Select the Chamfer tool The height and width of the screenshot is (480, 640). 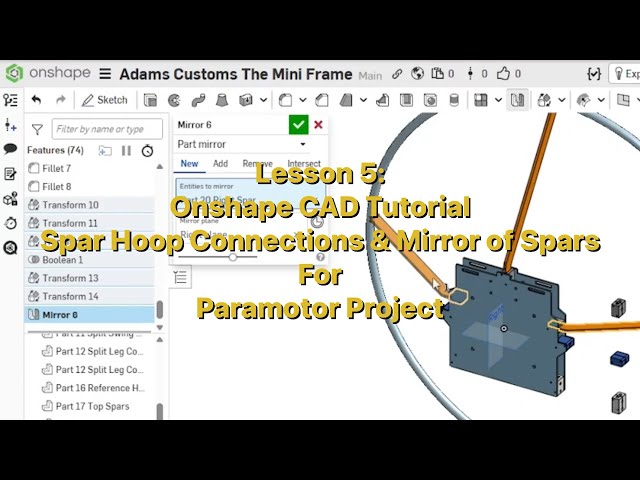click(x=322, y=100)
